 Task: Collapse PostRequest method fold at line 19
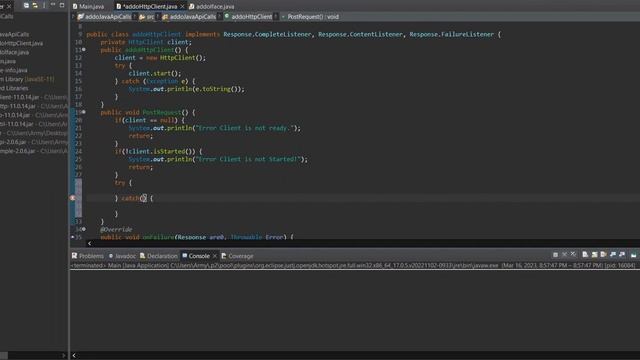coord(84,112)
